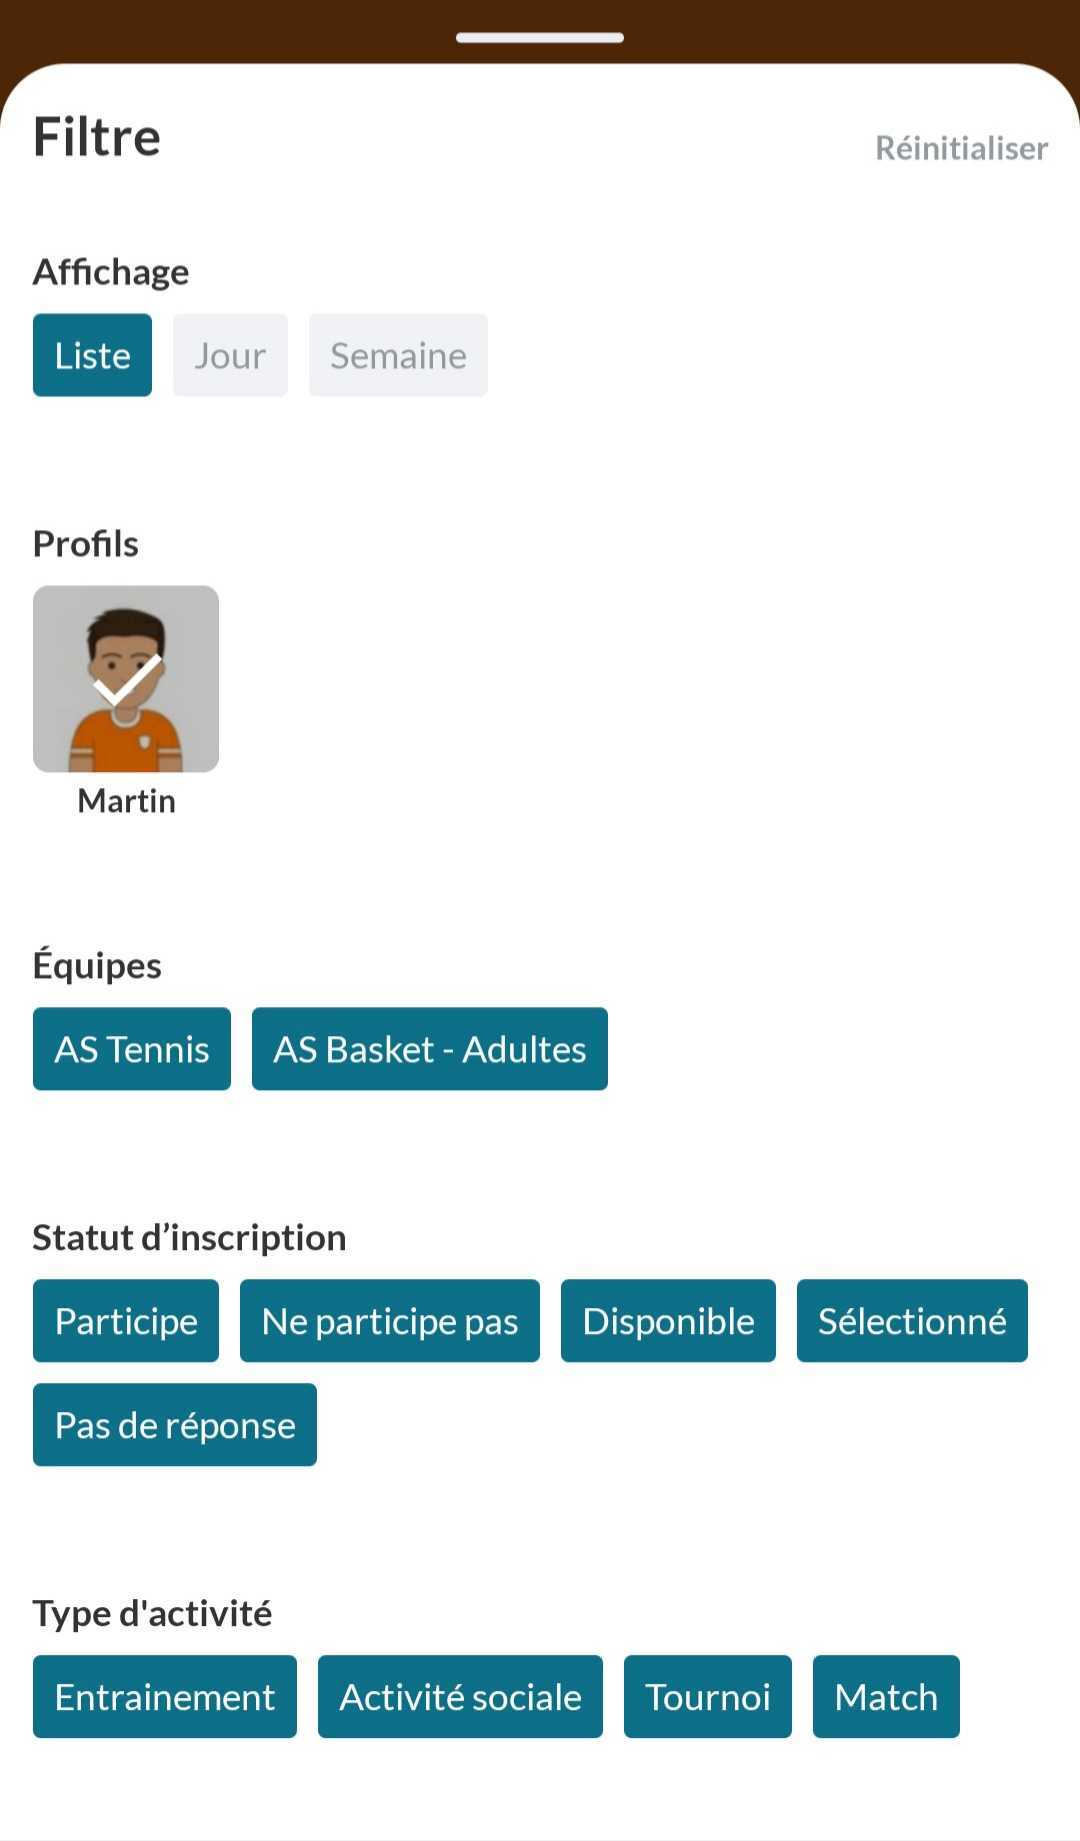
Task: Disable the Tournoi activity filter
Action: point(708,1697)
